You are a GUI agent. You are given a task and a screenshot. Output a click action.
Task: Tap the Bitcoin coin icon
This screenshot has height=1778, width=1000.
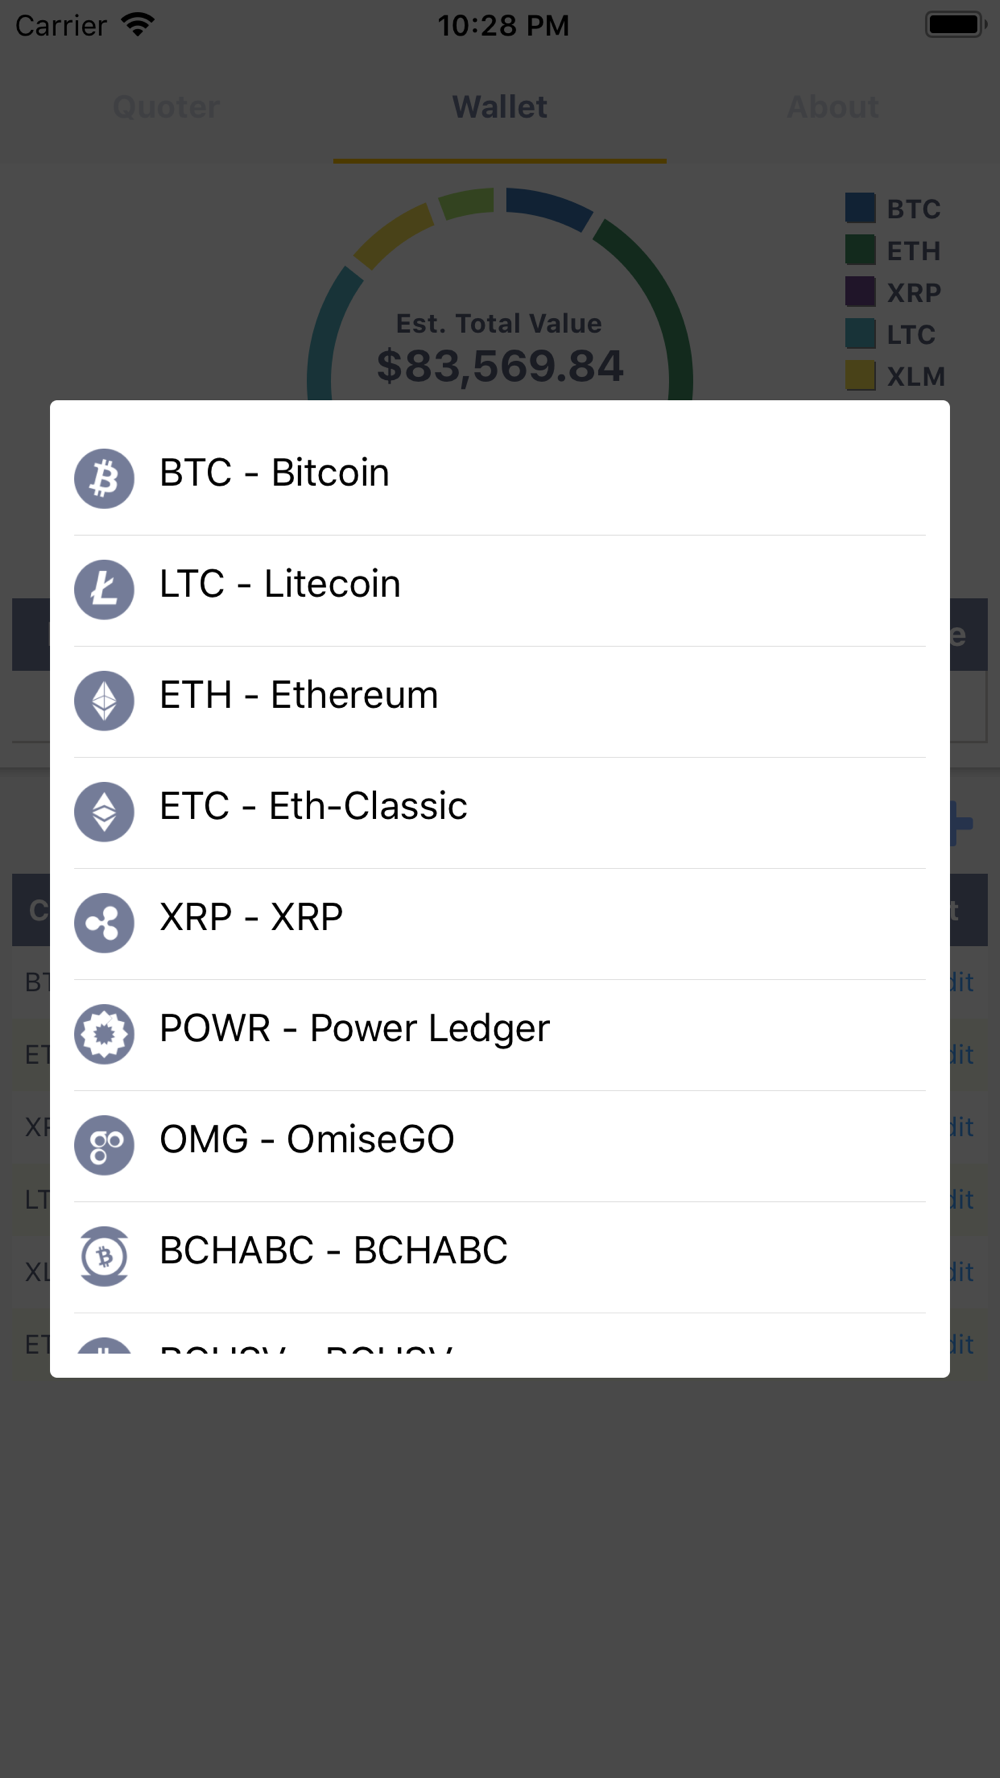[x=104, y=479]
